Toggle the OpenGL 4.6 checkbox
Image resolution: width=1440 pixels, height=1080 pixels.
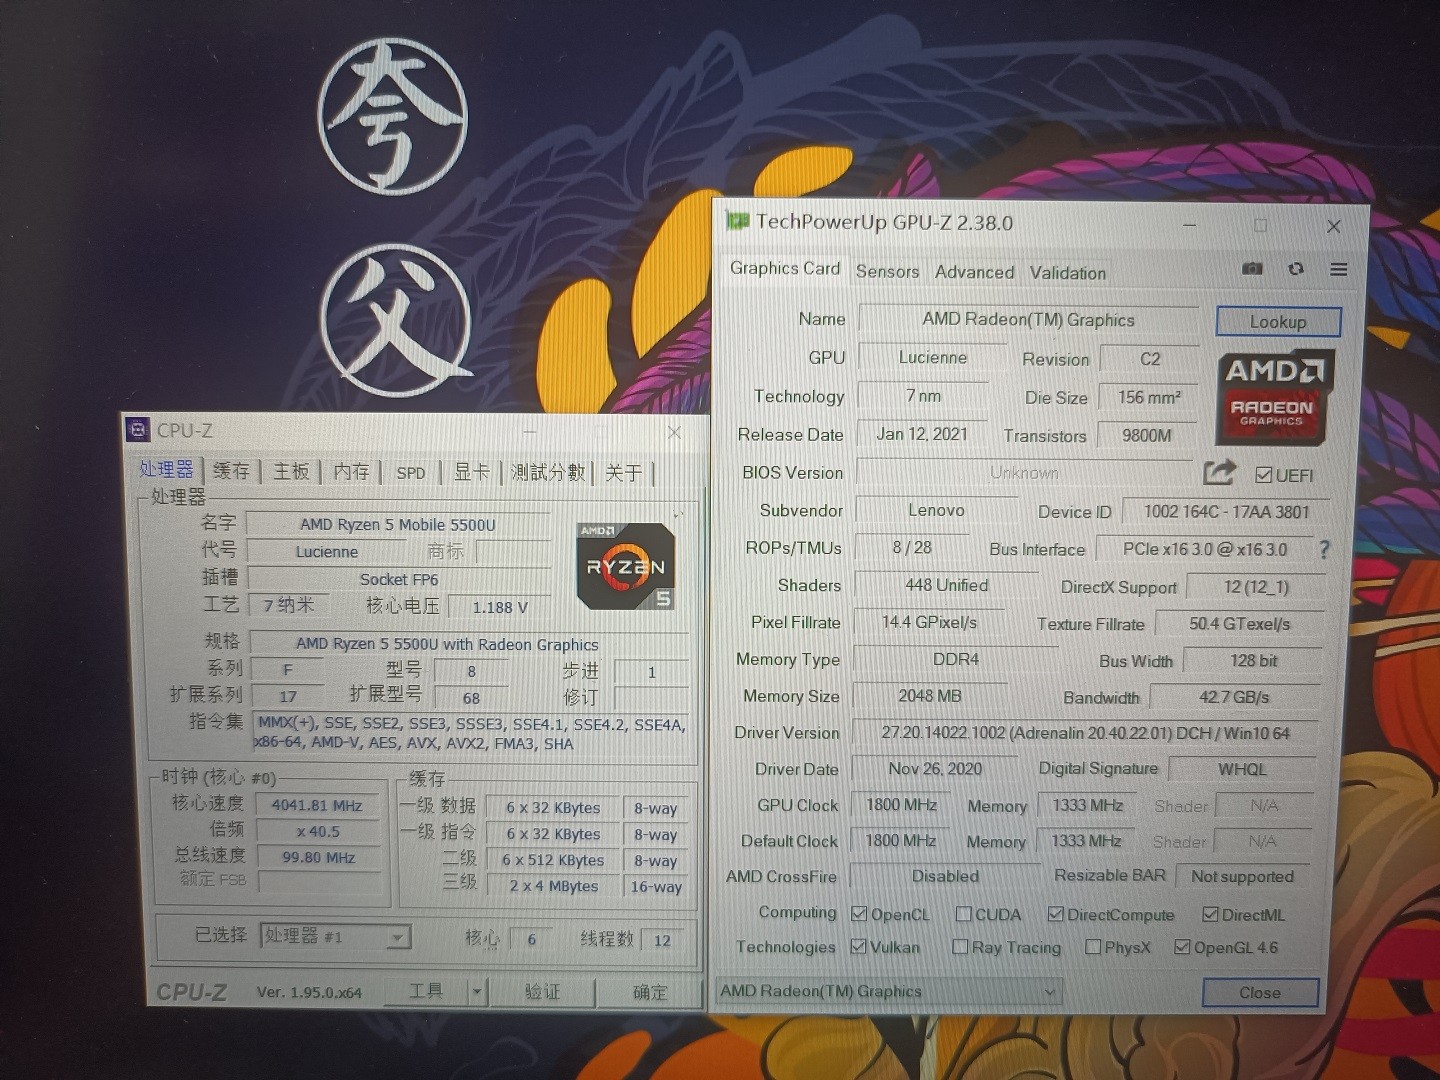1182,946
